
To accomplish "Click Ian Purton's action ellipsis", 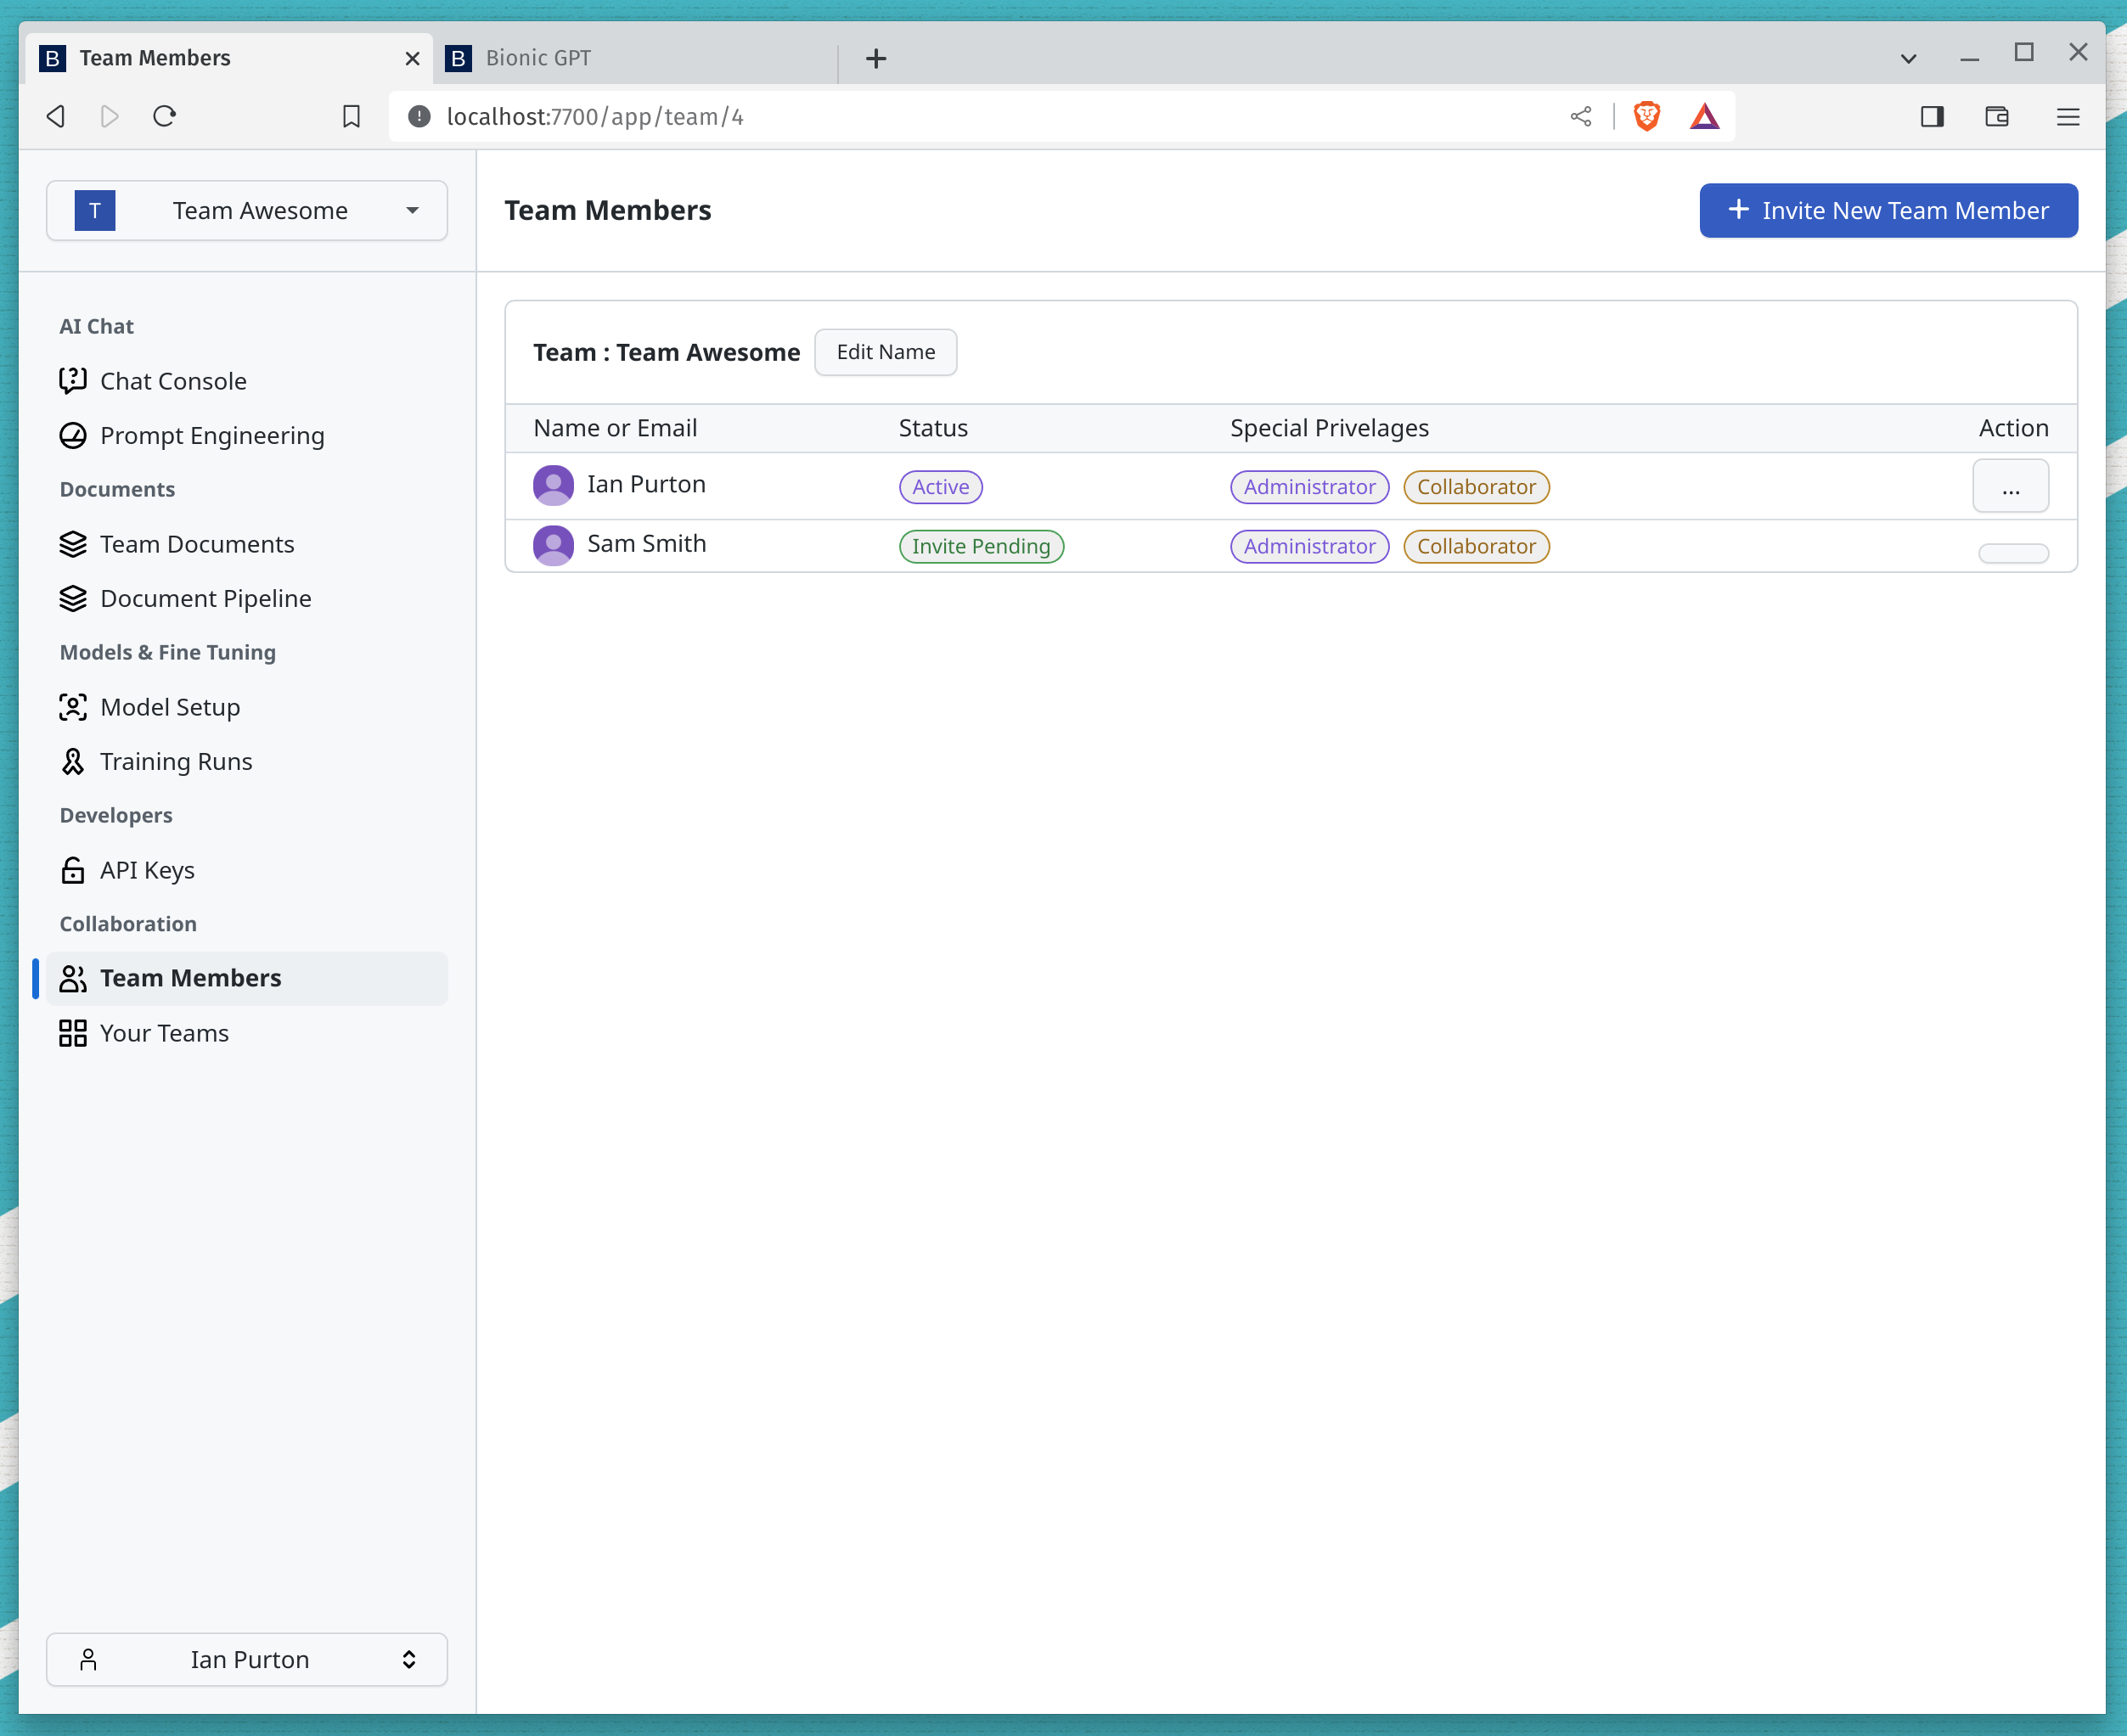I will point(2011,486).
